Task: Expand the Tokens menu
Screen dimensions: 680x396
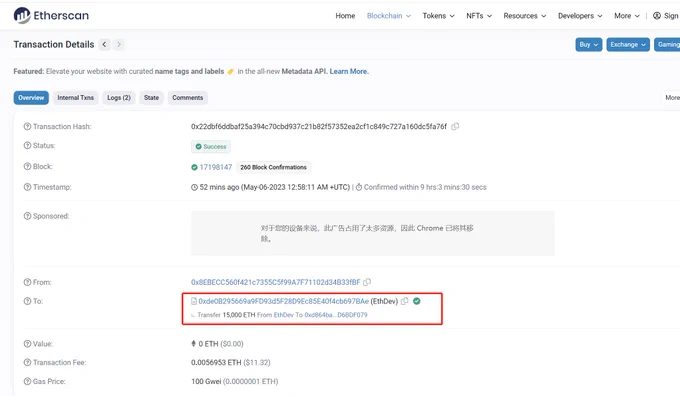Action: (438, 16)
